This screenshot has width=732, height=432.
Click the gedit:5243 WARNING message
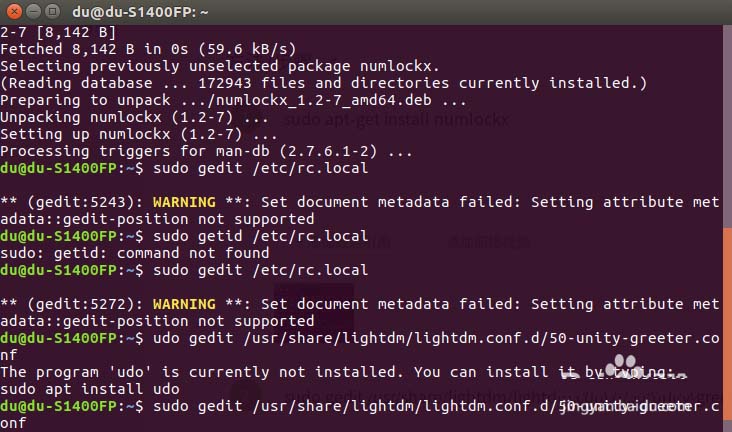(x=360, y=202)
